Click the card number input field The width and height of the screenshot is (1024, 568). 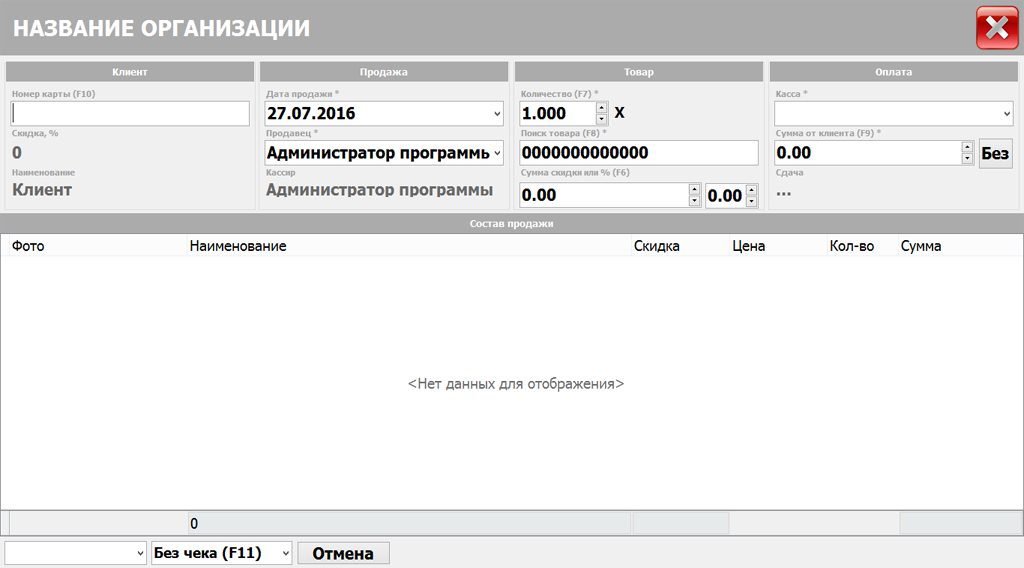click(x=130, y=114)
